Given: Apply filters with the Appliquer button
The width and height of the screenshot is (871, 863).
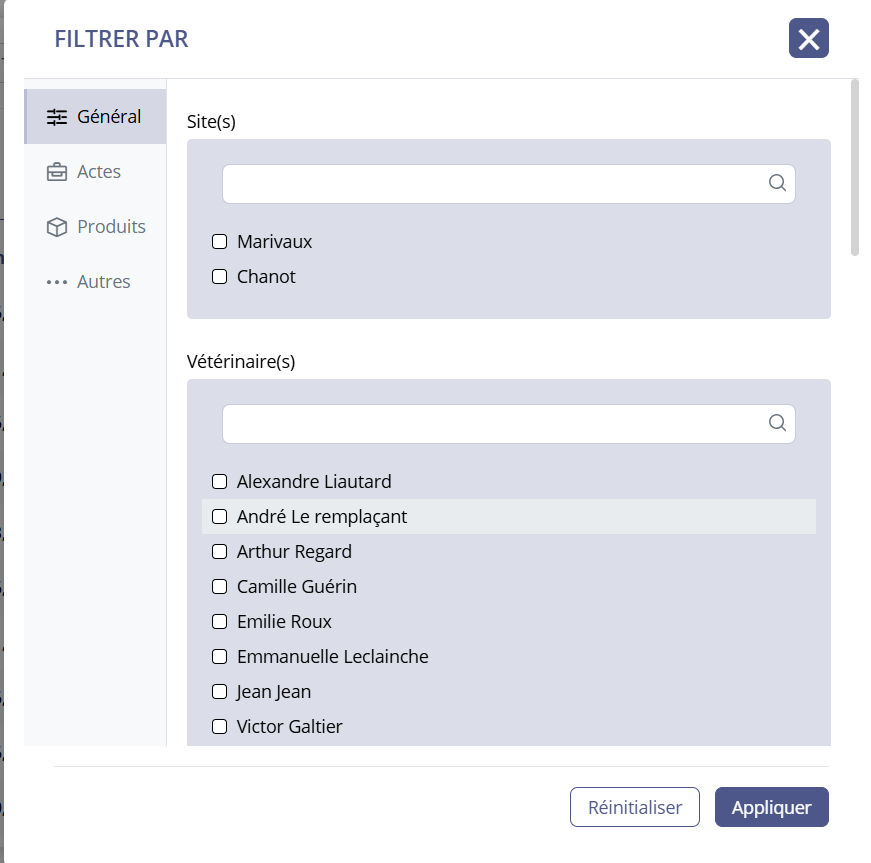Looking at the screenshot, I should click(771, 807).
